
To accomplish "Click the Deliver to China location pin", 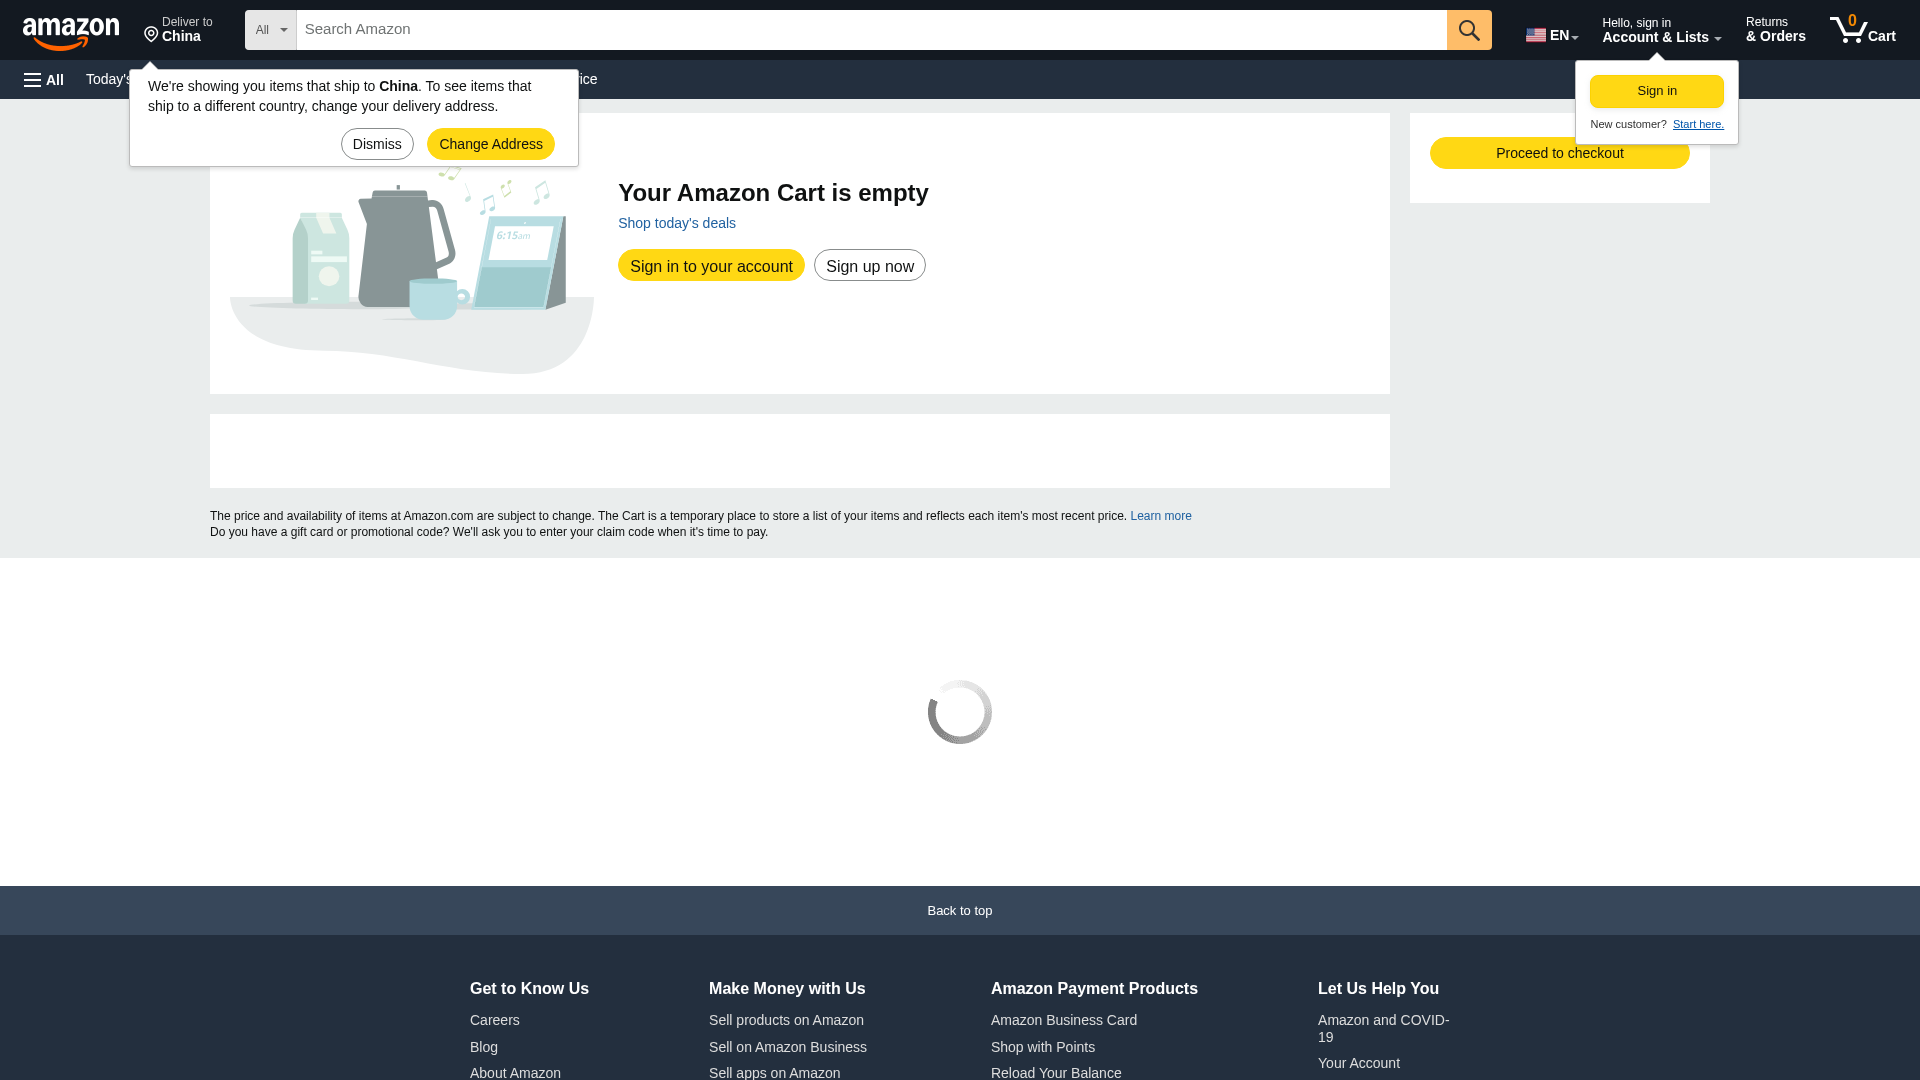I will [151, 35].
